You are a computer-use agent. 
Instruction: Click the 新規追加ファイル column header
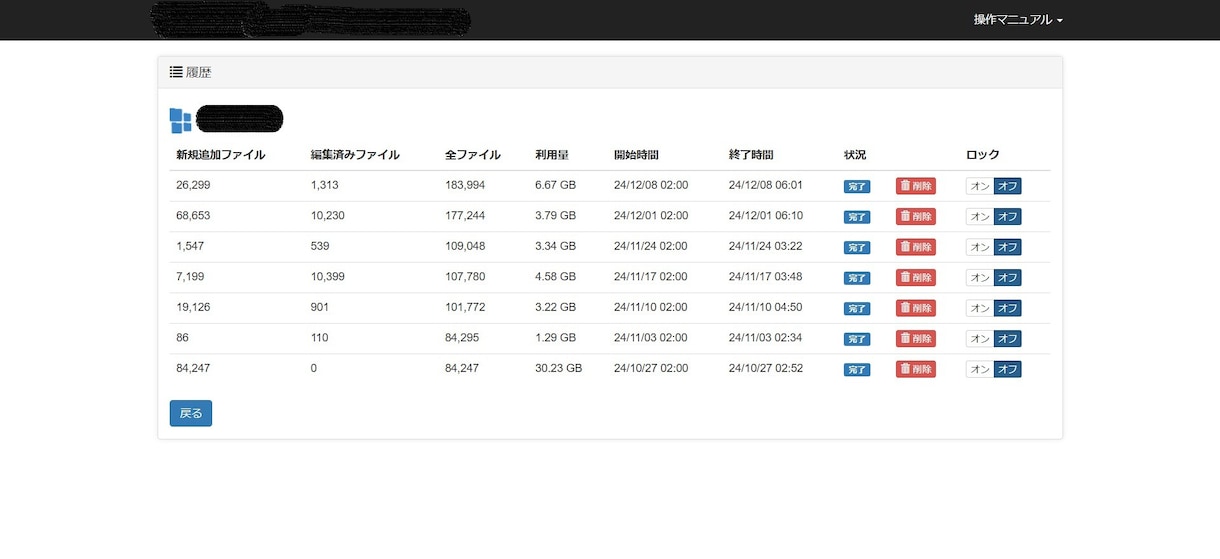221,155
